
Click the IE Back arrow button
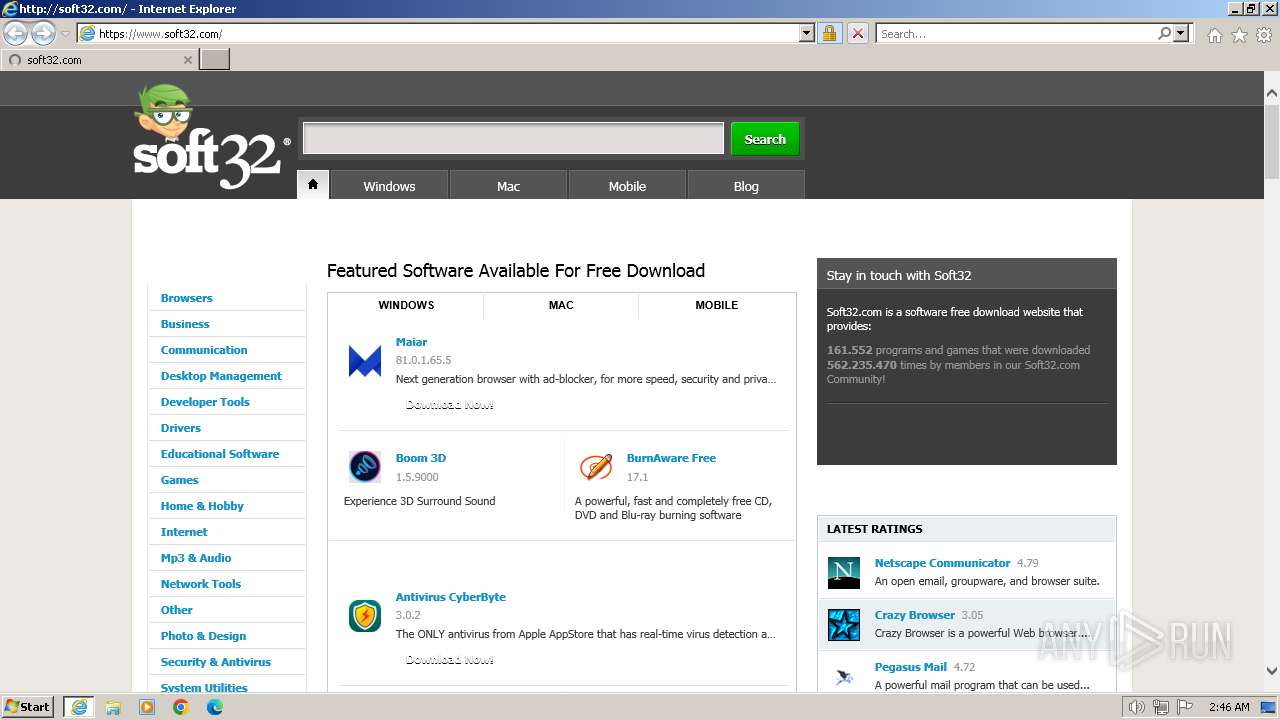click(15, 34)
